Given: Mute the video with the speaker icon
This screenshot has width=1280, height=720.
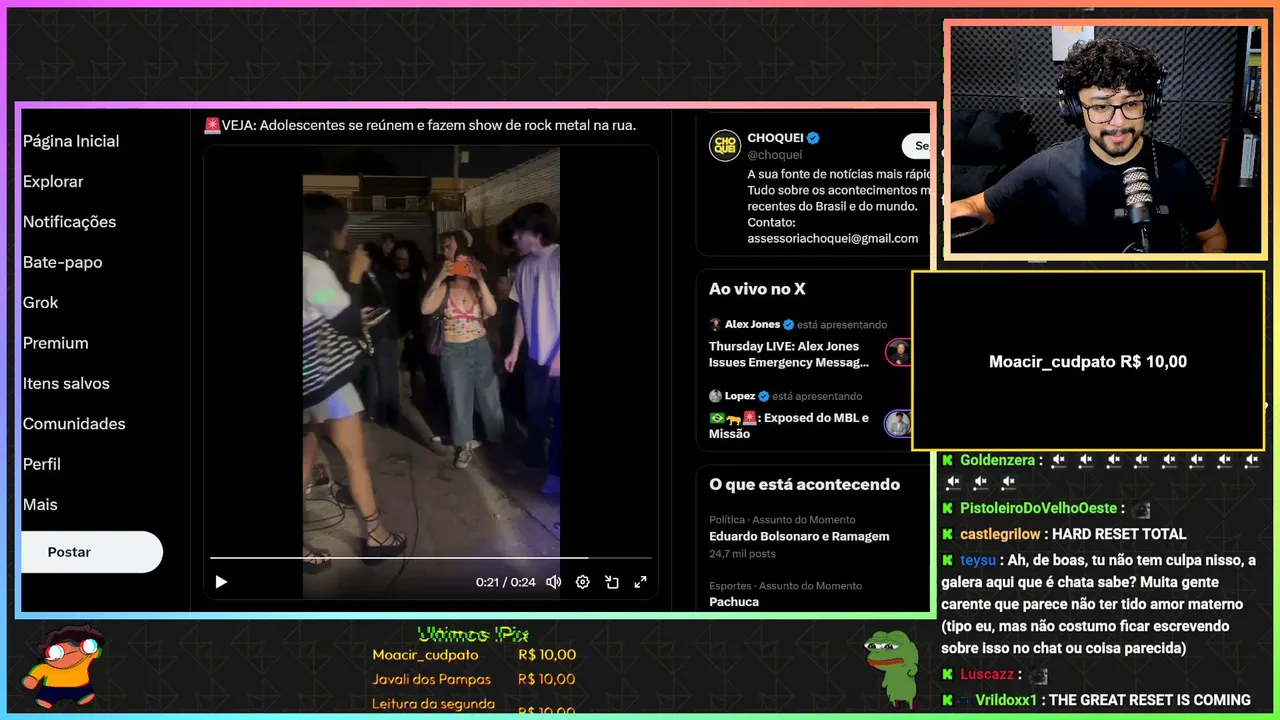Looking at the screenshot, I should 553,582.
